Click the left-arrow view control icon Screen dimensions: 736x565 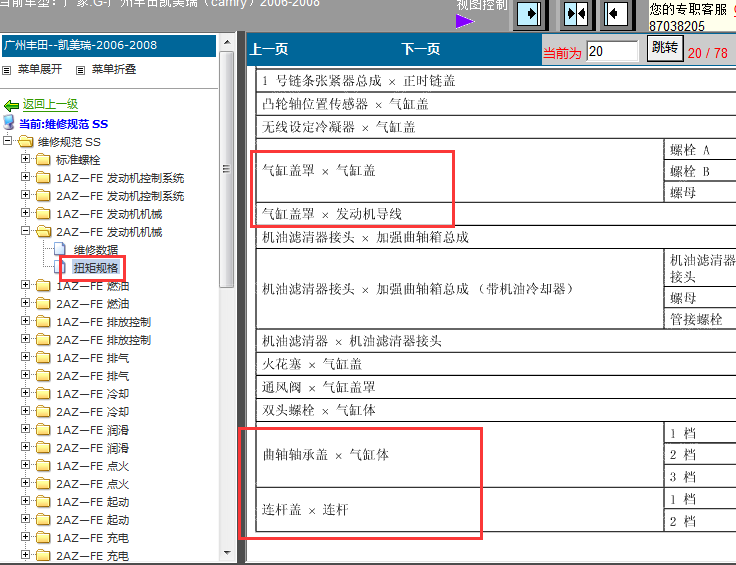615,14
